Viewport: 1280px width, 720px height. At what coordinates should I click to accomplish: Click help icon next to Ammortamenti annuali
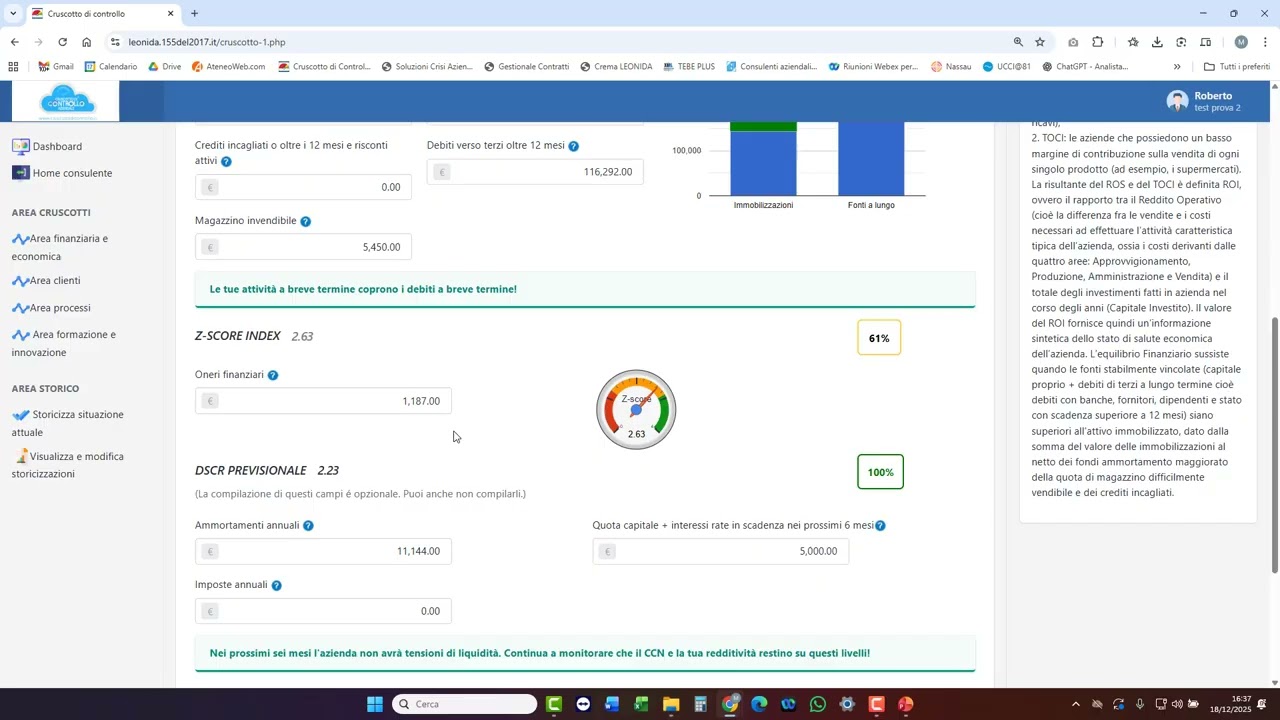click(x=308, y=526)
